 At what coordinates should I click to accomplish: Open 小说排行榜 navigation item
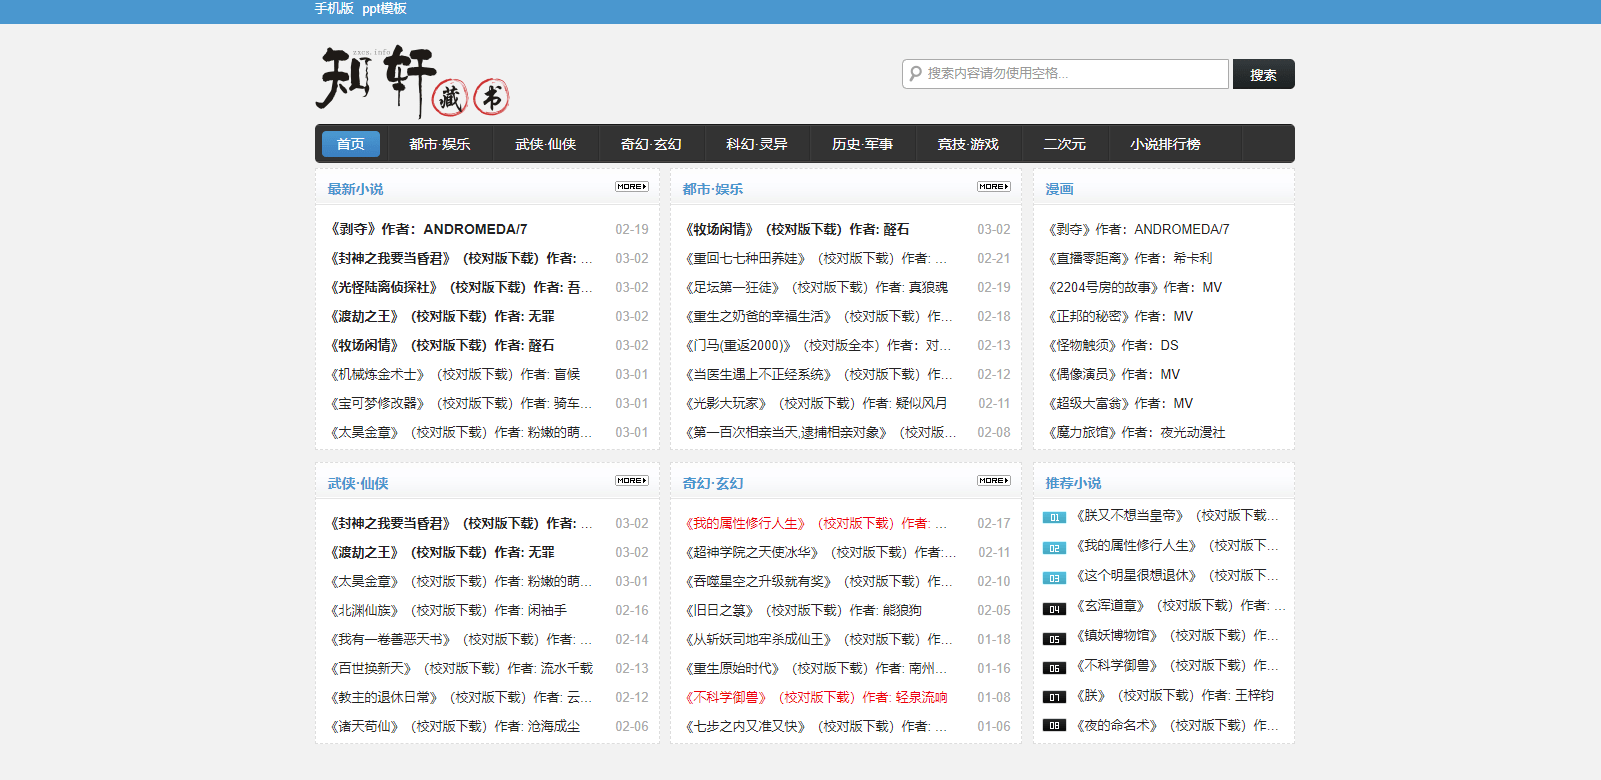(x=1166, y=144)
